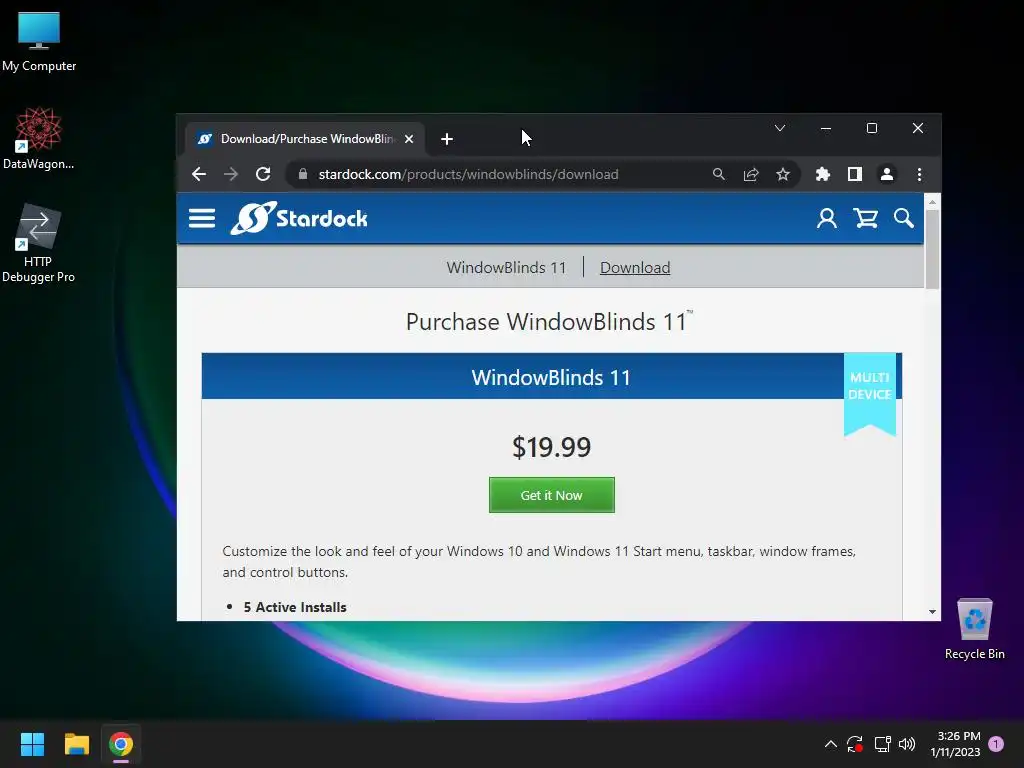Follow the Download link

pos(635,268)
